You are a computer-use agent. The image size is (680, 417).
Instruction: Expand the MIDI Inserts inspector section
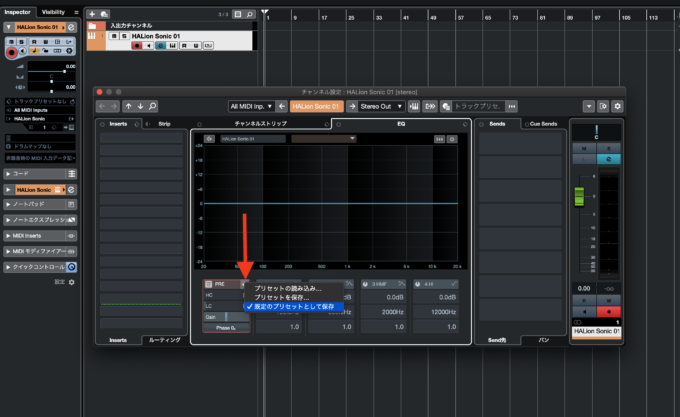point(8,236)
